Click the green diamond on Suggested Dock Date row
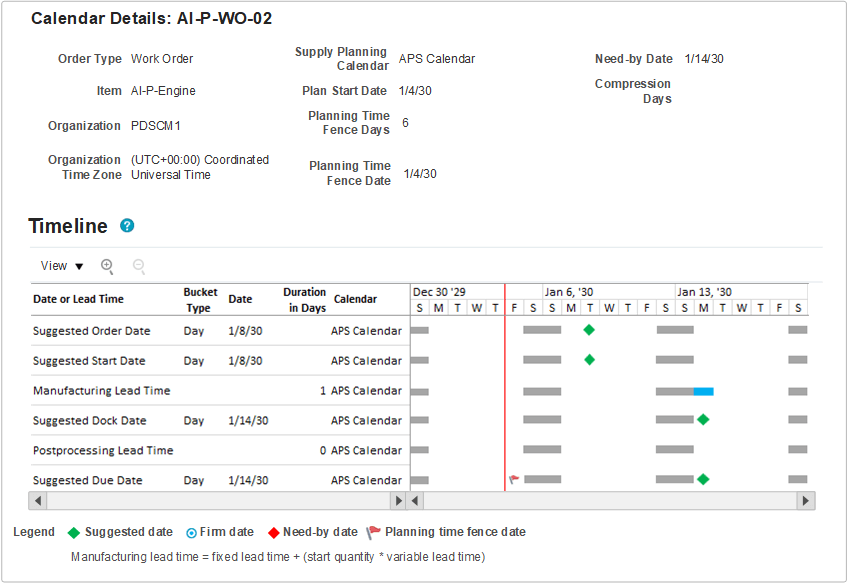 coord(703,420)
